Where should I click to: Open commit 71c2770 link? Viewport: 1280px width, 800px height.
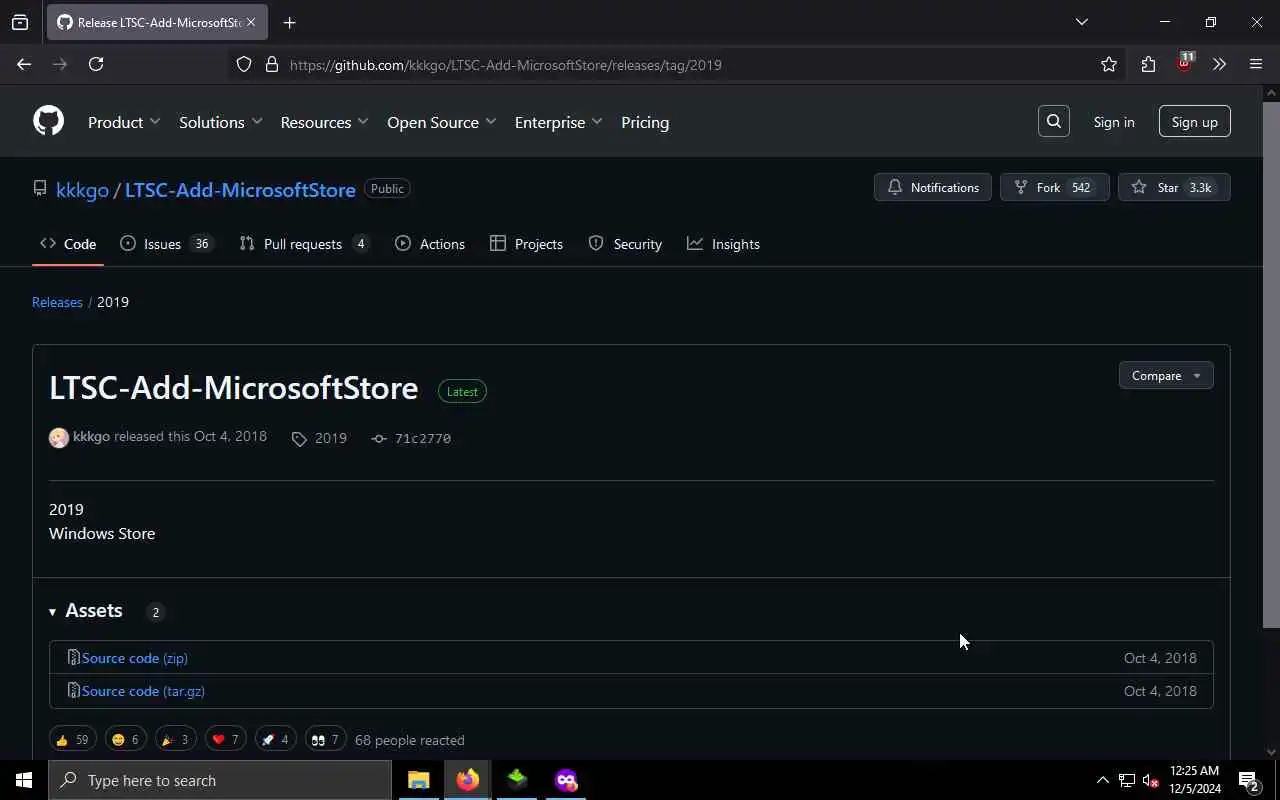click(412, 438)
